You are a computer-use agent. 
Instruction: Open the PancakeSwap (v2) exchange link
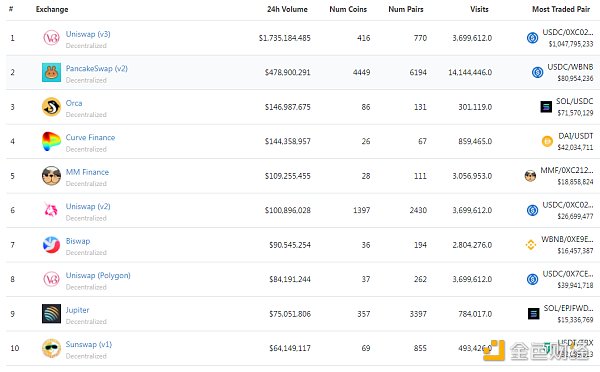[96, 69]
